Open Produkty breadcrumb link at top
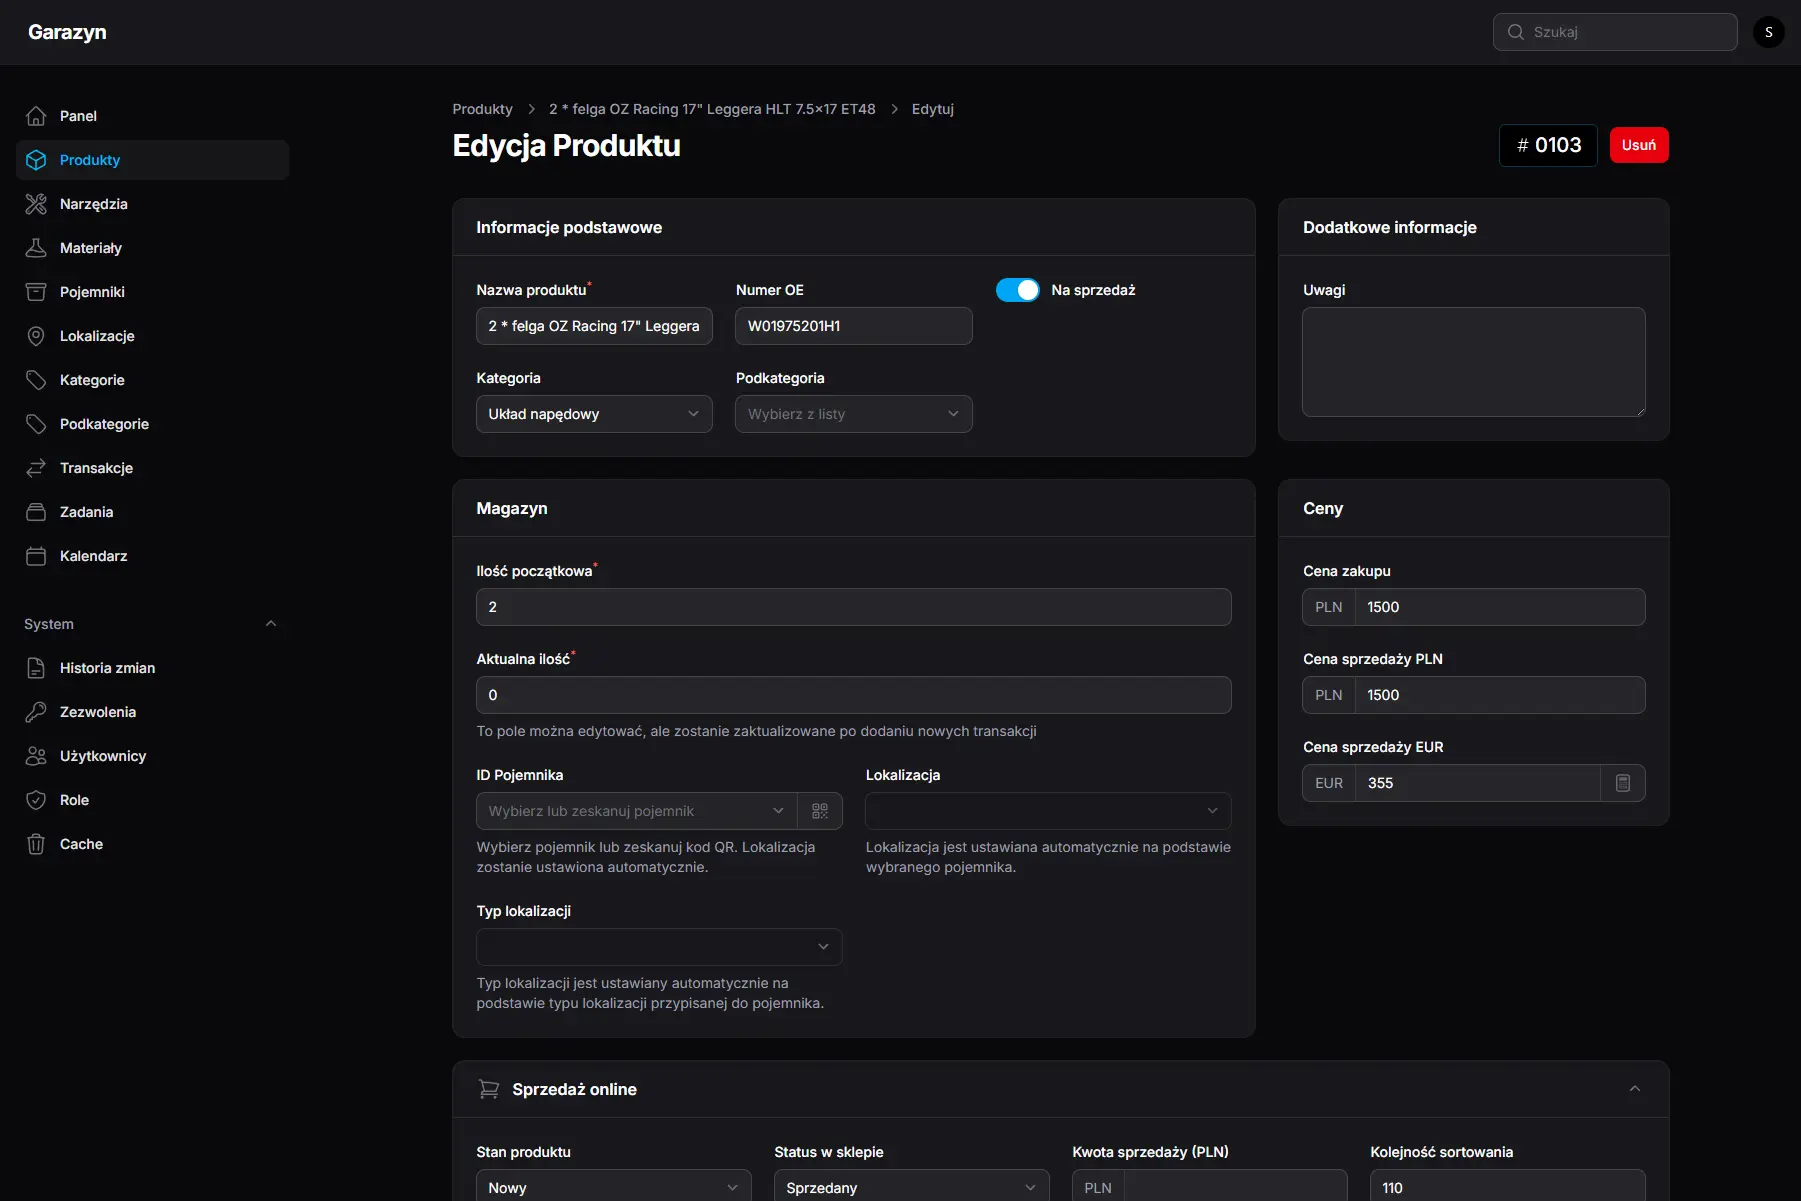The image size is (1801, 1201). click(x=482, y=109)
